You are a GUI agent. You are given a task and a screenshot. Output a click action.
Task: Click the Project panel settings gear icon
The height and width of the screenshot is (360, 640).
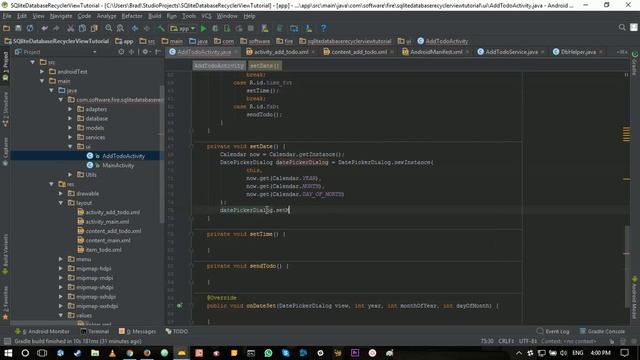pyautogui.click(x=145, y=52)
